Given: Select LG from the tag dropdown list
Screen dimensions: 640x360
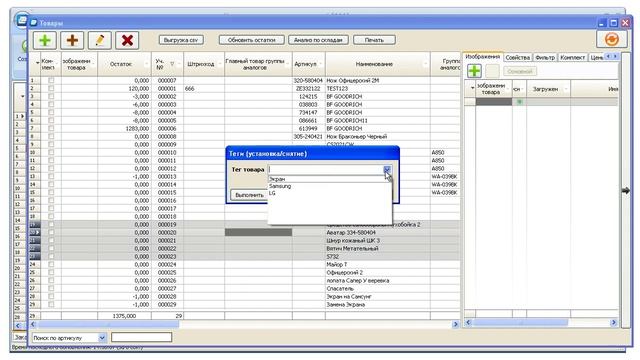Looking at the screenshot, I should coord(329,193).
